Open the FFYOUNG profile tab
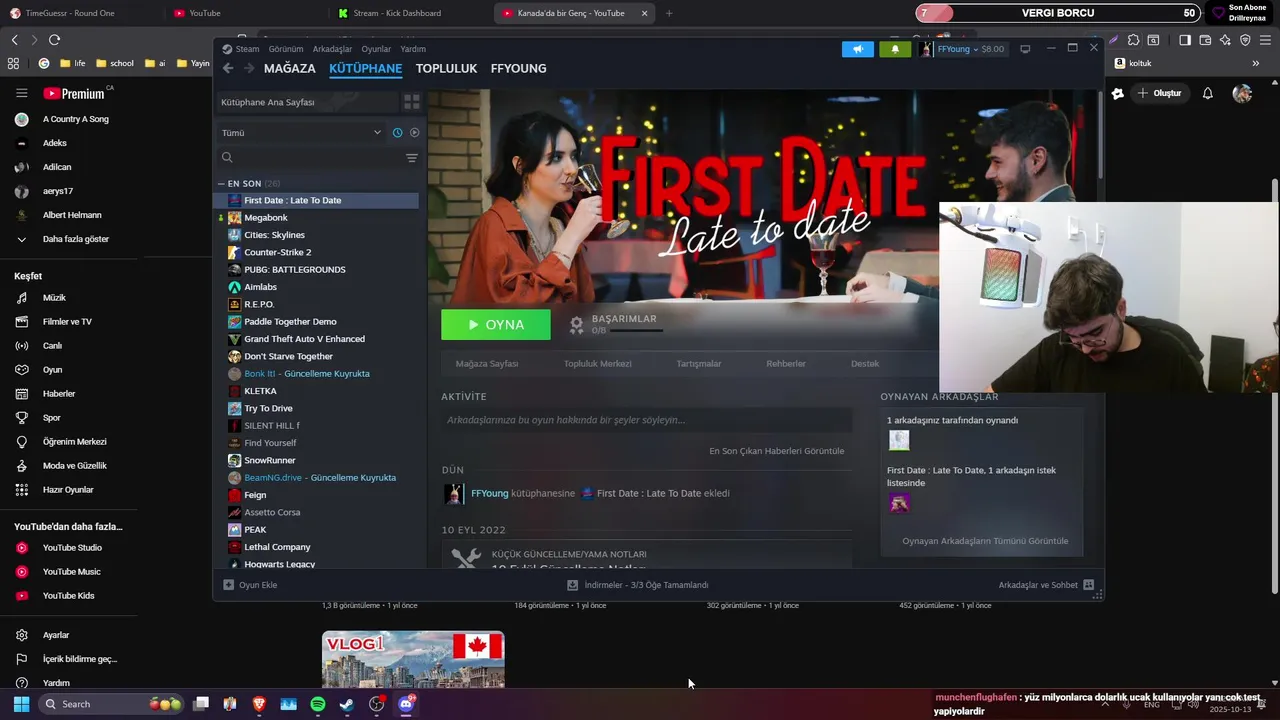Viewport: 1280px width, 720px height. pyautogui.click(x=518, y=68)
